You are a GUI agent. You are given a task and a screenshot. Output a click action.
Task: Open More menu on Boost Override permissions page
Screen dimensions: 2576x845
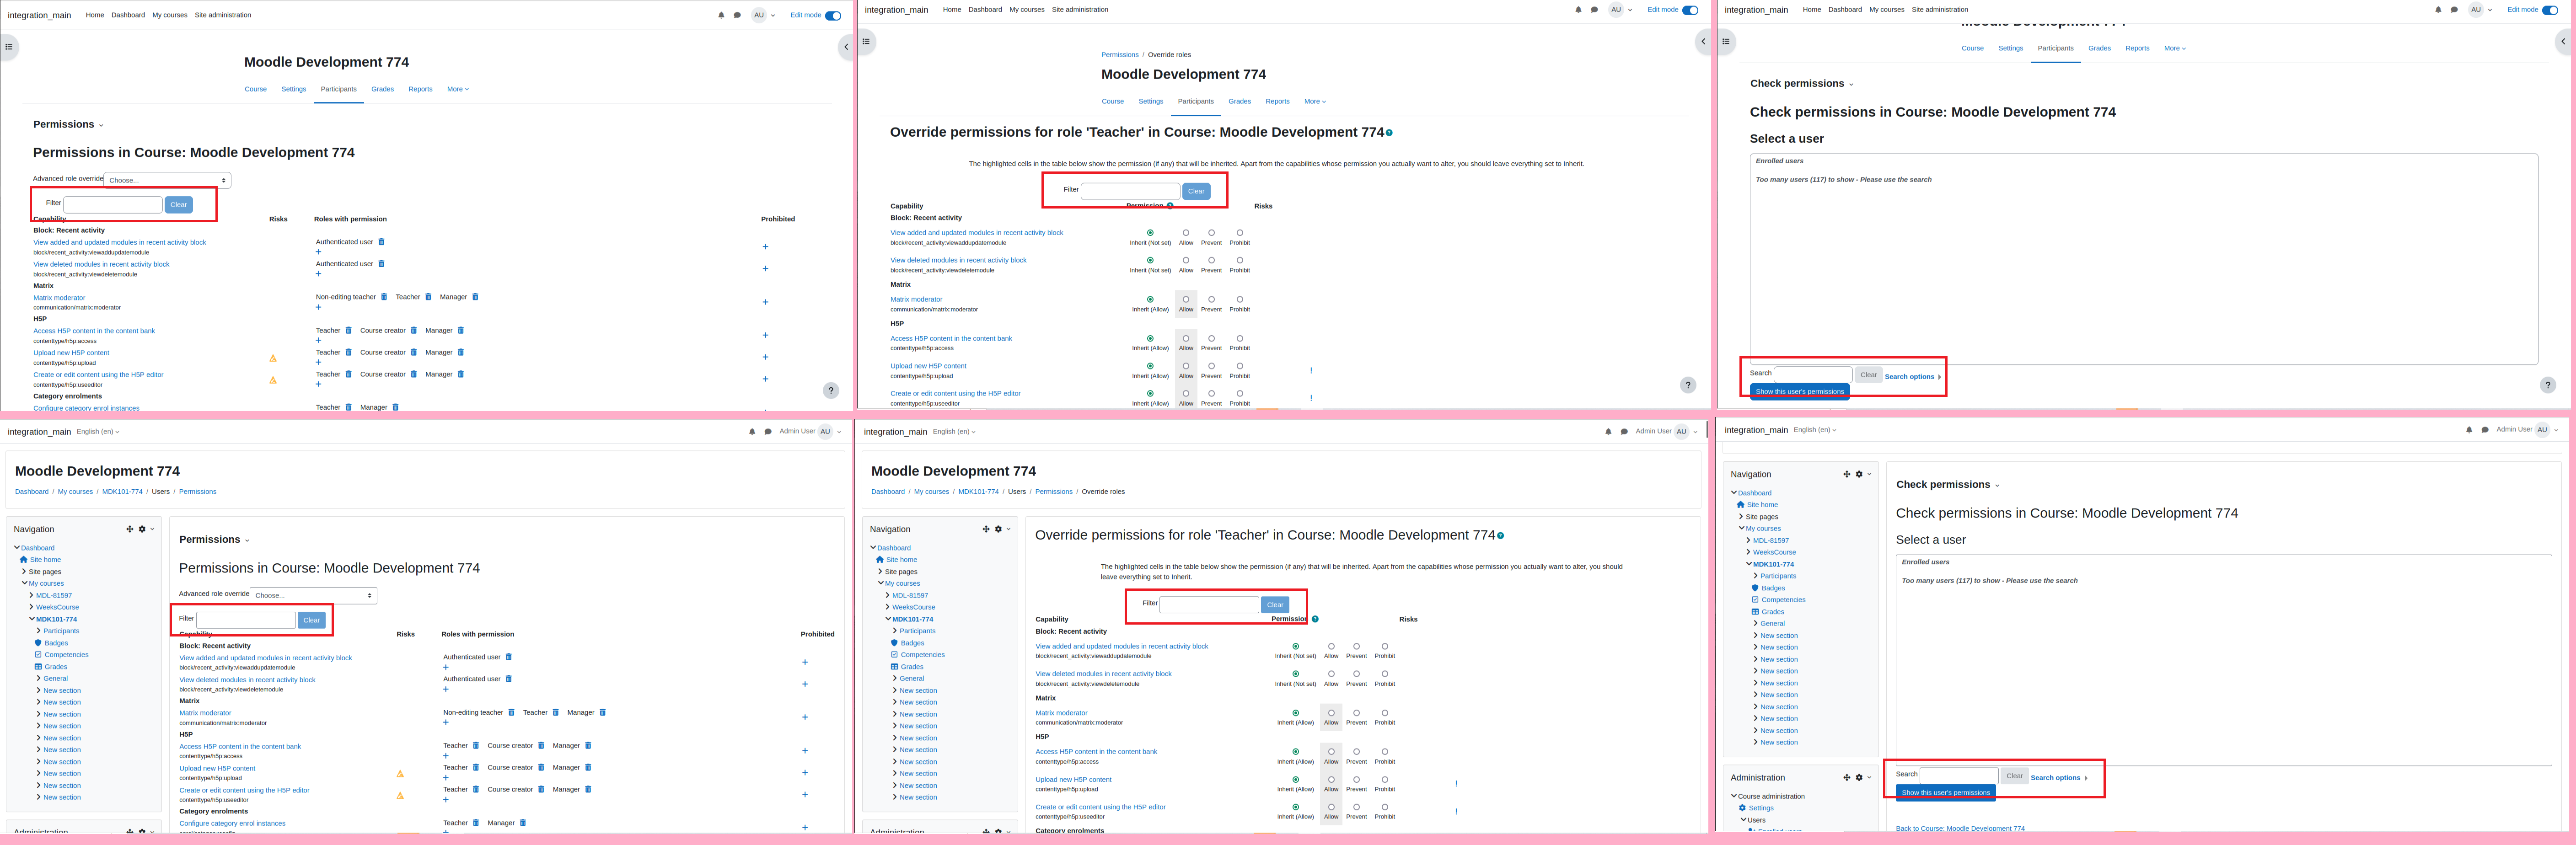coord(1315,101)
